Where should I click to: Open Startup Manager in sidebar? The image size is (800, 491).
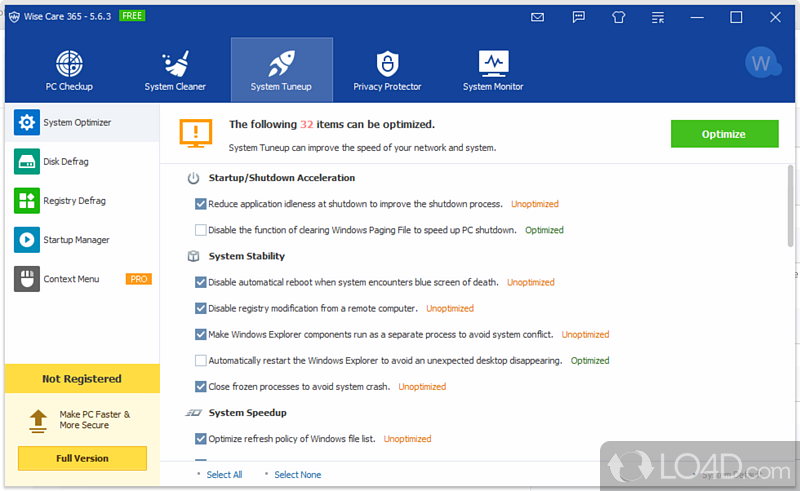76,240
